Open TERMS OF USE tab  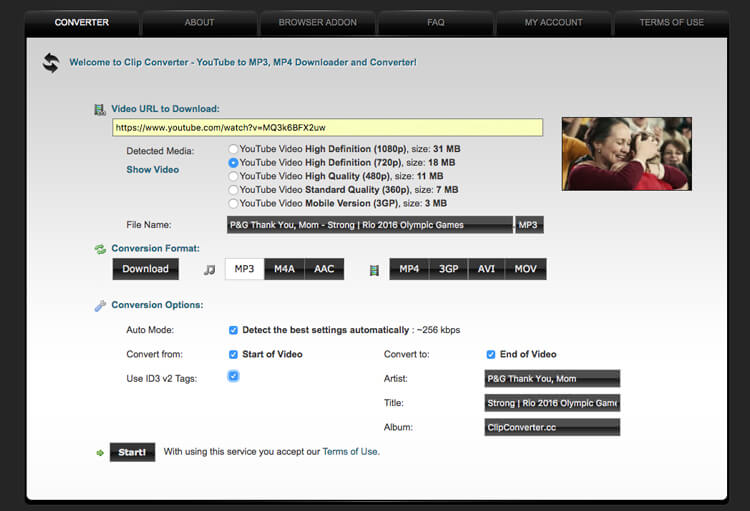click(x=672, y=22)
